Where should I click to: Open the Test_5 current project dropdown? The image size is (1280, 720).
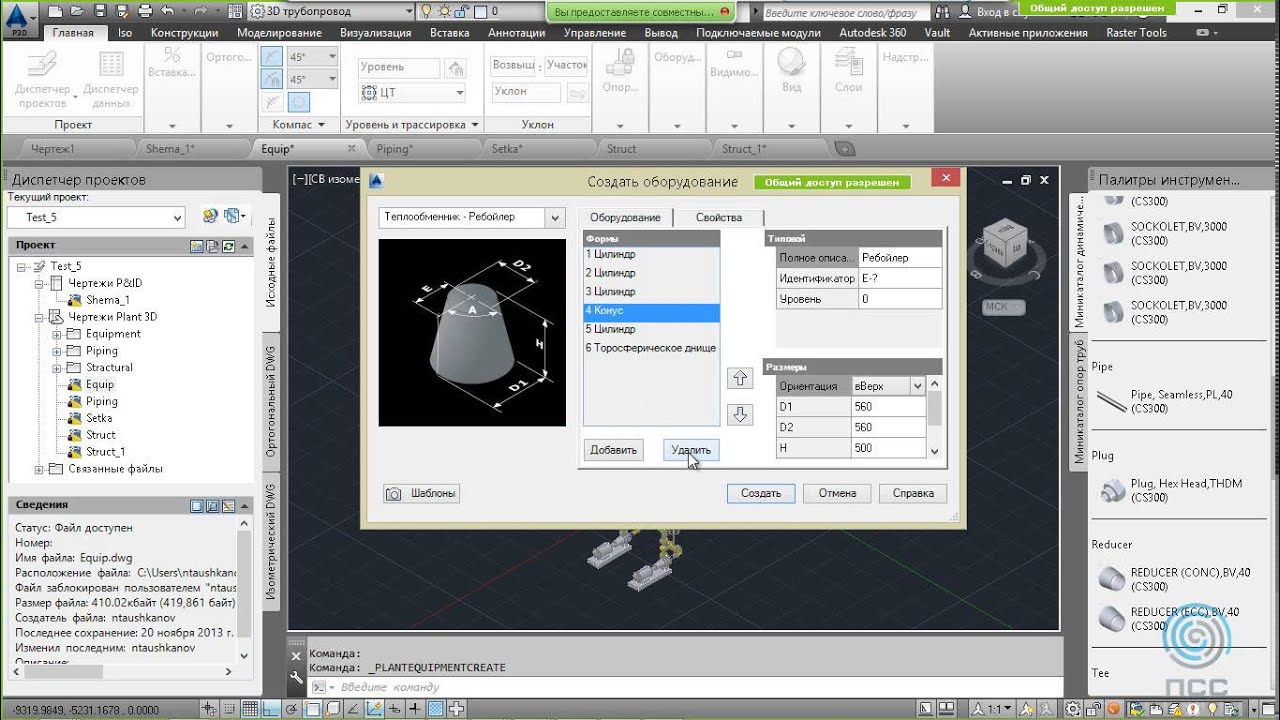point(178,217)
